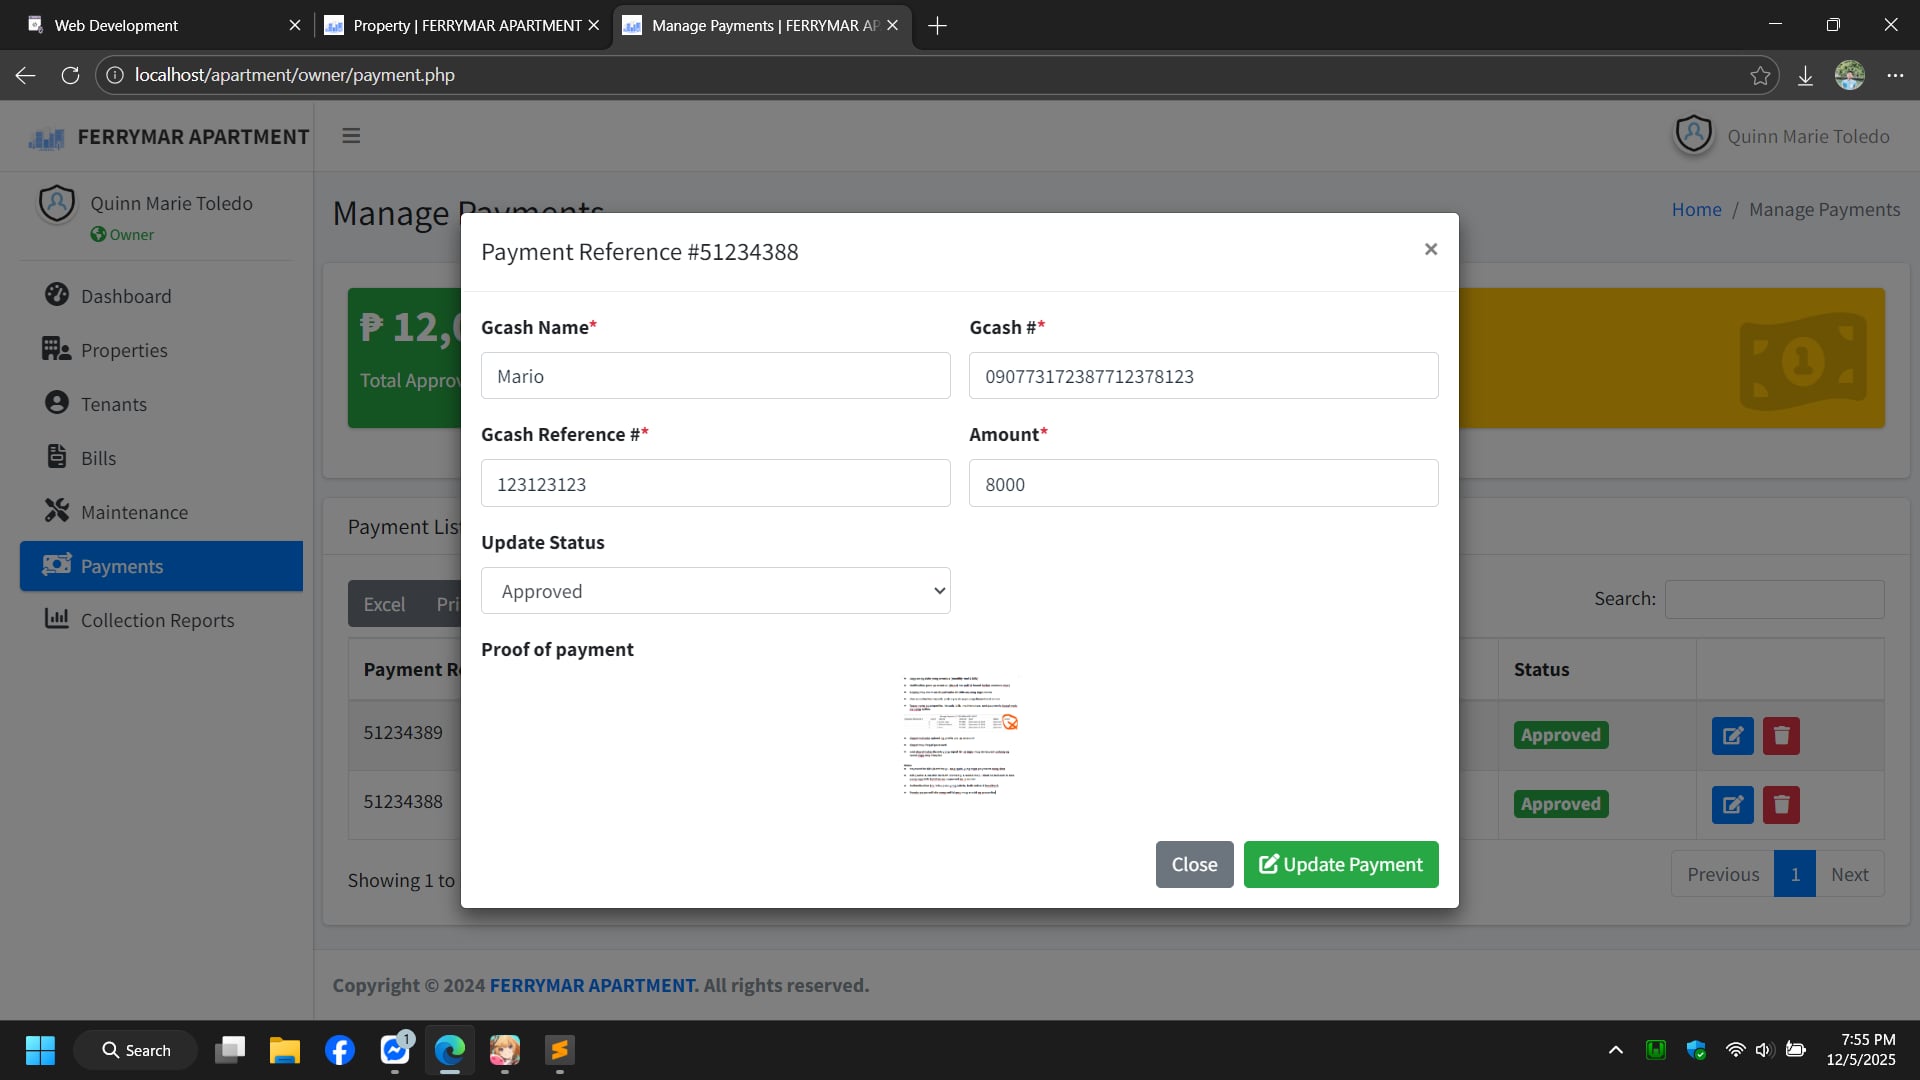This screenshot has width=1920, height=1080.
Task: Click the Gcash Name input field
Action: point(715,376)
